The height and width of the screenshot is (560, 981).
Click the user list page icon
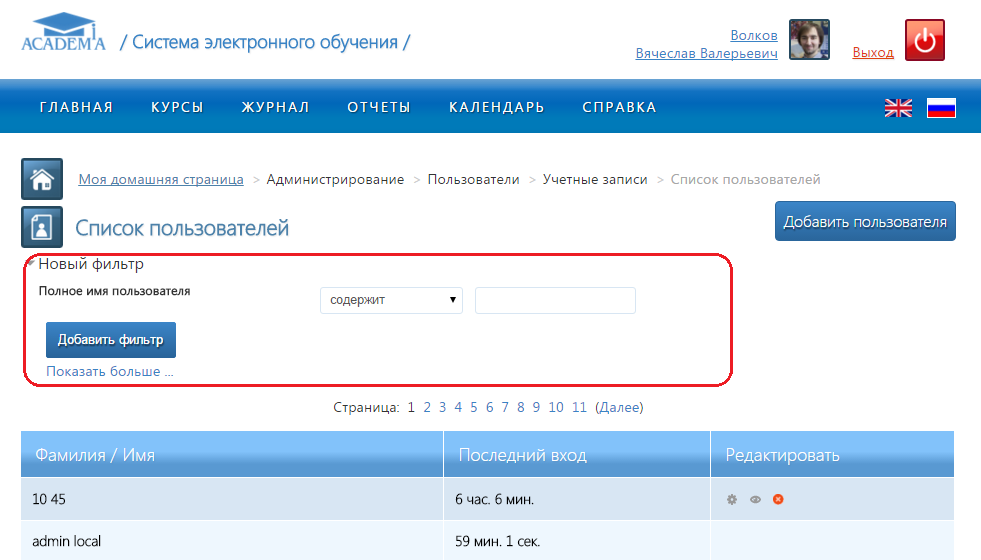point(42,227)
